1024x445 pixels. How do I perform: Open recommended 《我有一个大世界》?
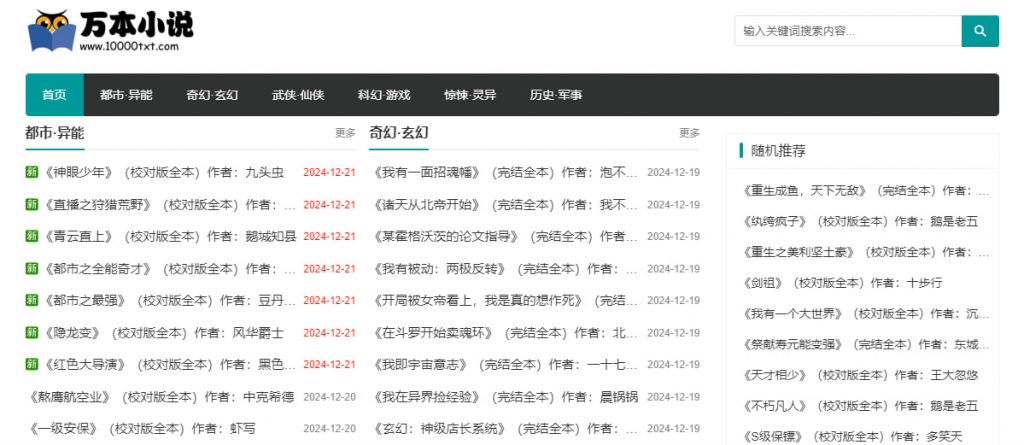pos(865,314)
